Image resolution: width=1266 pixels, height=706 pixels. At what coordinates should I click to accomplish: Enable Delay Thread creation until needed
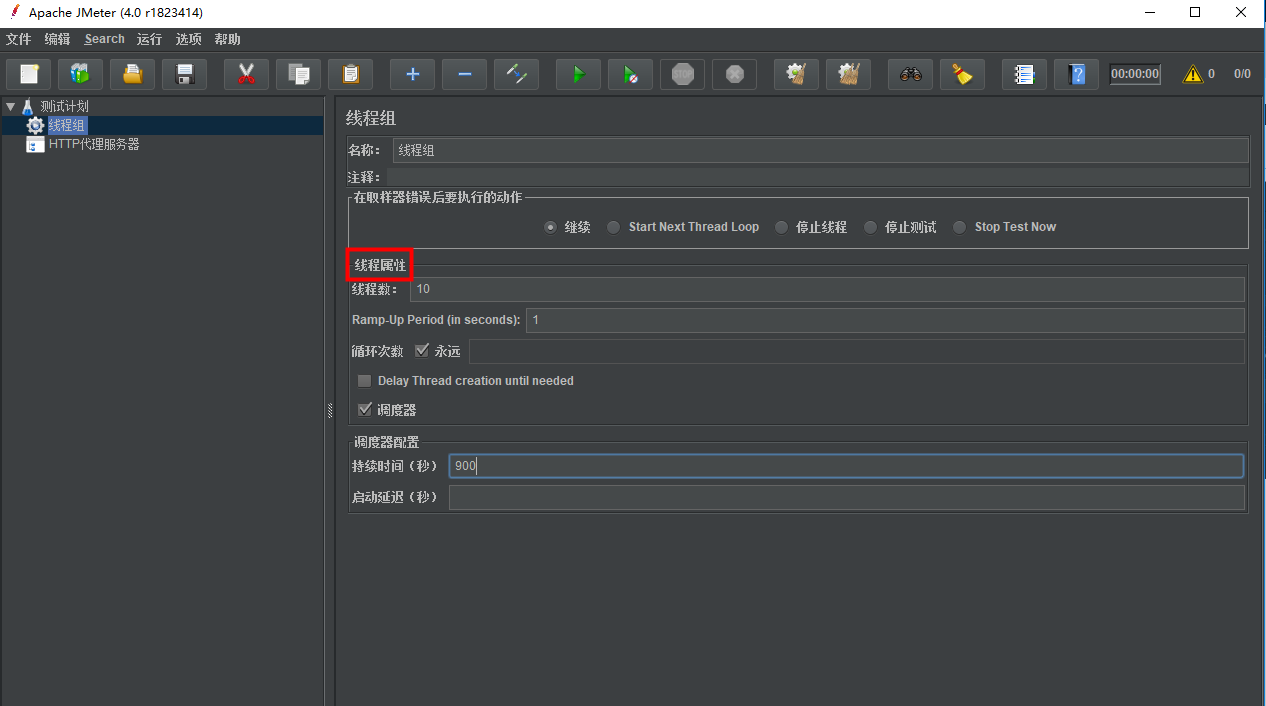pos(365,381)
